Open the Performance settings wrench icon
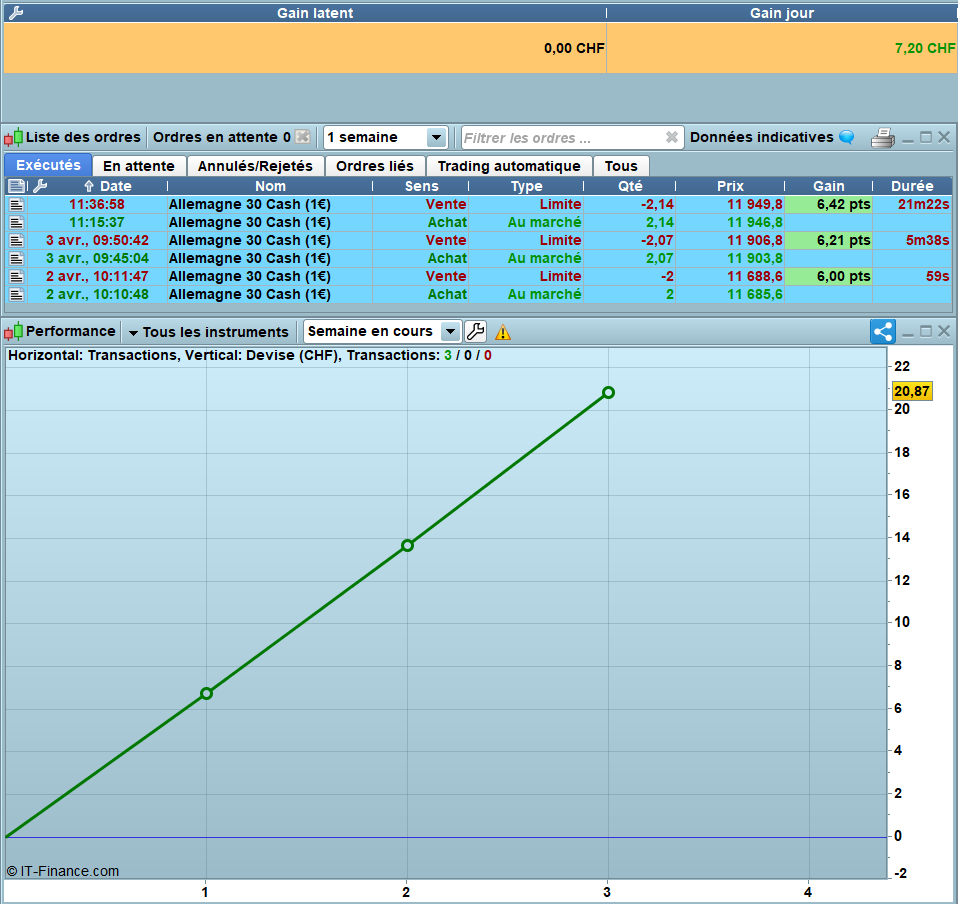Image resolution: width=958 pixels, height=904 pixels. click(476, 332)
